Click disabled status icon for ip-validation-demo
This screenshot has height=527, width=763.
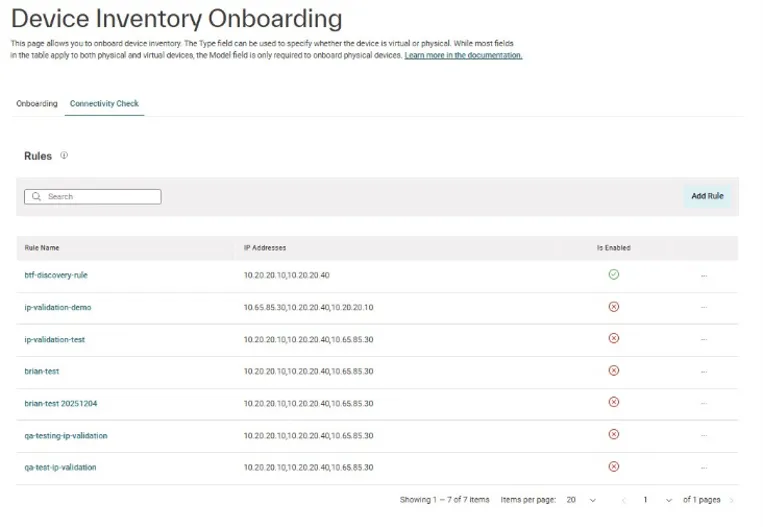pos(614,307)
